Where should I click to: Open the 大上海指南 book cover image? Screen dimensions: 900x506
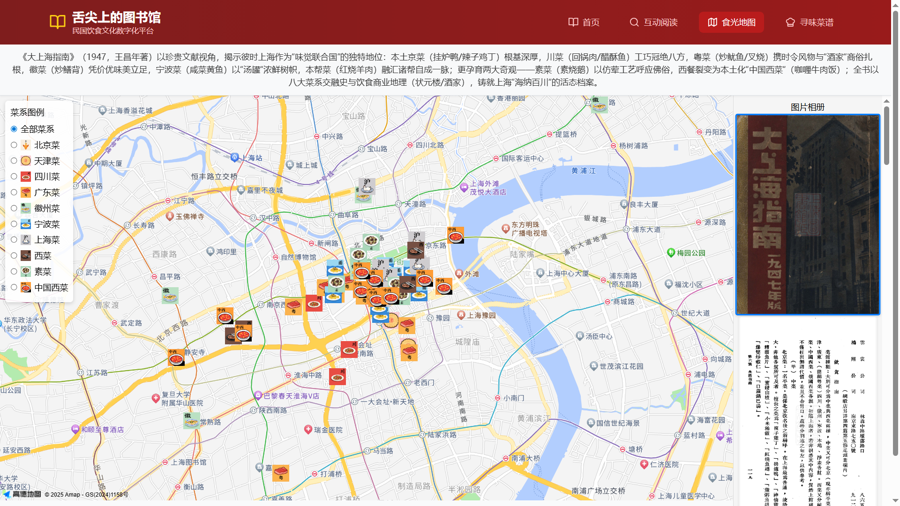point(808,215)
